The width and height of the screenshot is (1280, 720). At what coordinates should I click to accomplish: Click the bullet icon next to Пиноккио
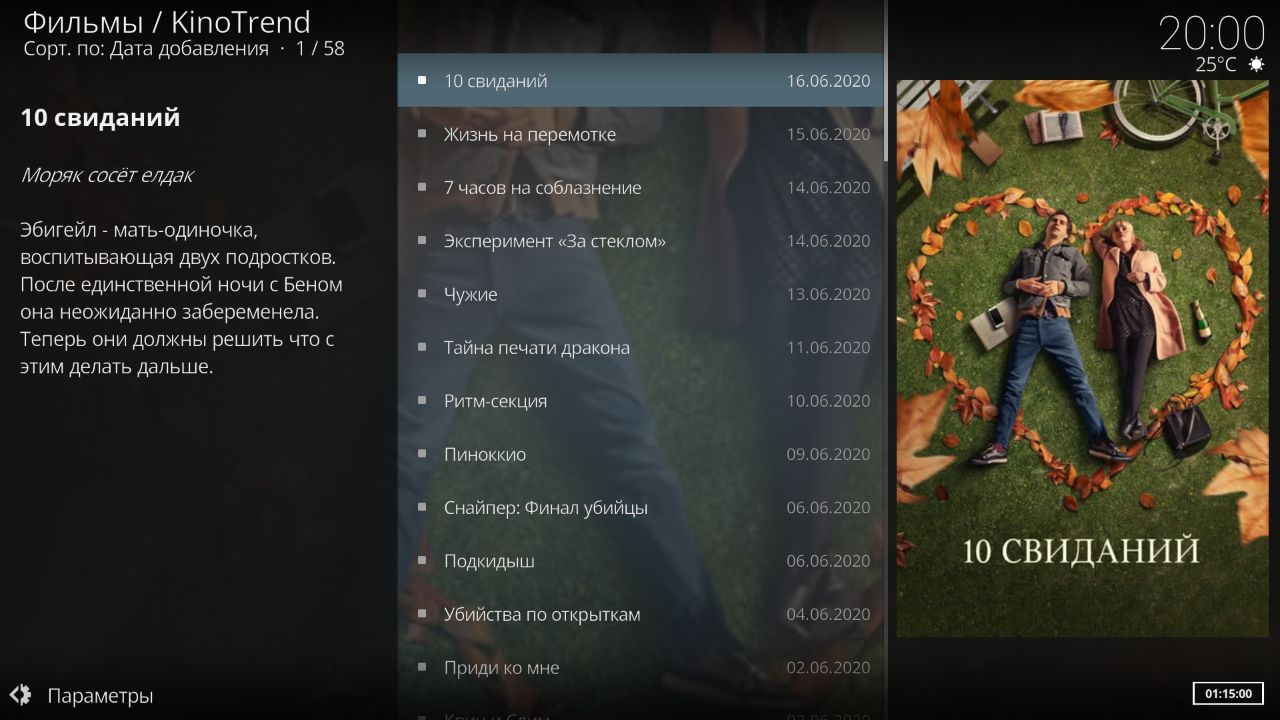(422, 454)
